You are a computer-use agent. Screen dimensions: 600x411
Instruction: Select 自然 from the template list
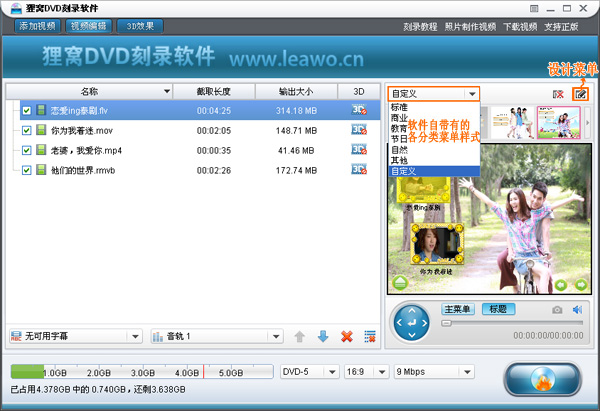click(x=434, y=150)
